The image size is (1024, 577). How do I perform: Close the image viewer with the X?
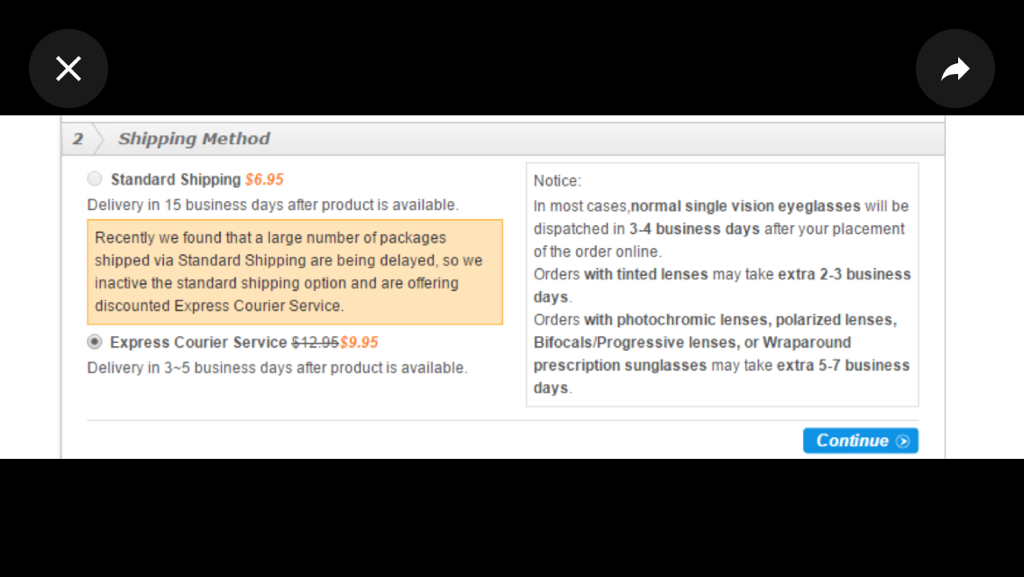[68, 68]
